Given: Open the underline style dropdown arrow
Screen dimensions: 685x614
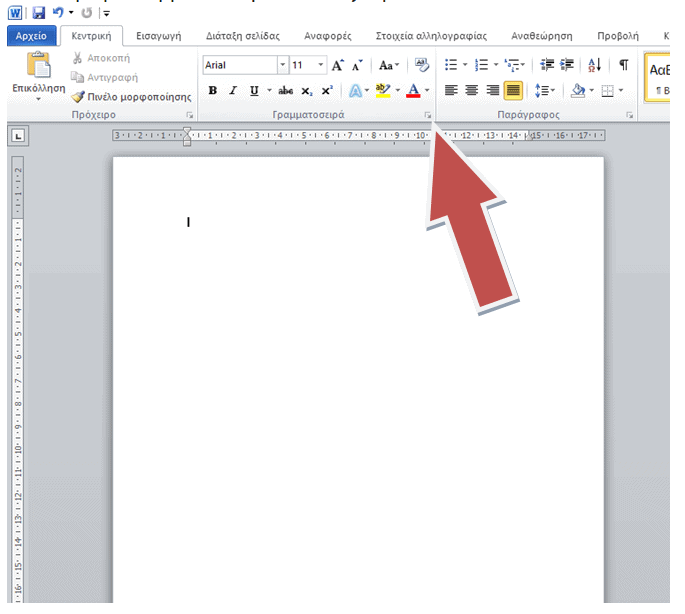Looking at the screenshot, I should coord(269,90).
